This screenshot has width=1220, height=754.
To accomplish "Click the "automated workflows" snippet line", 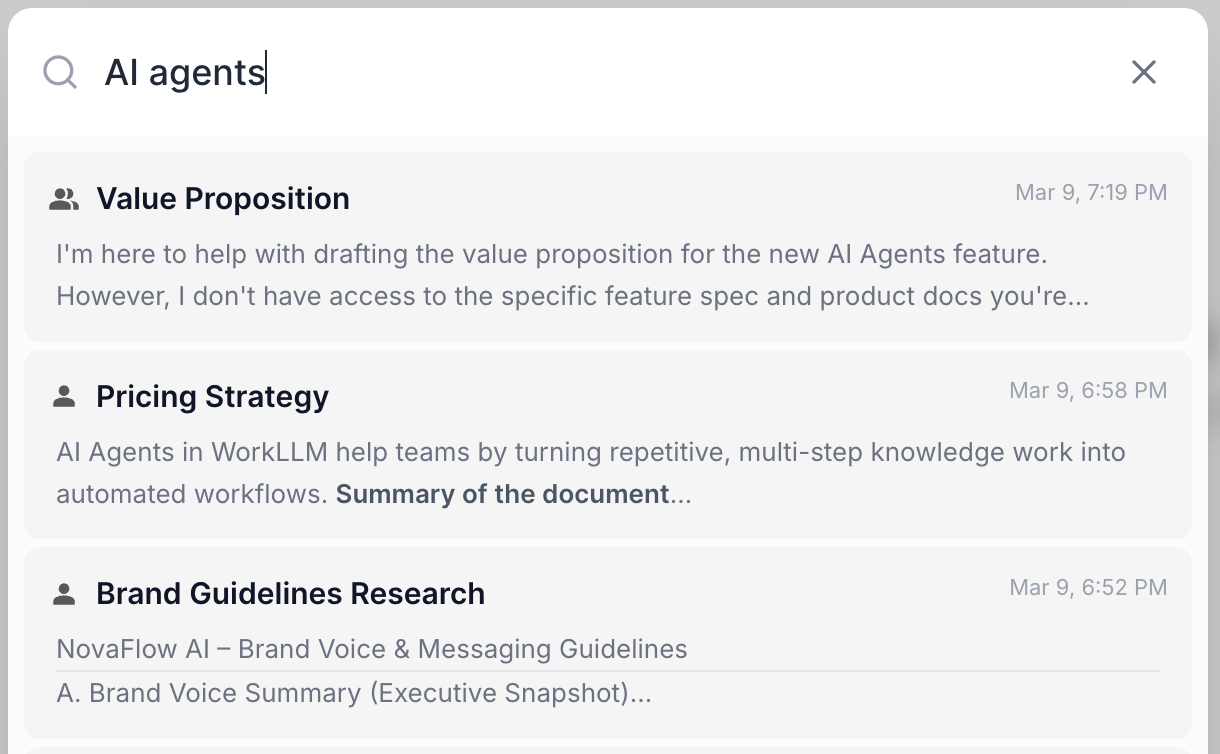I will pos(192,494).
